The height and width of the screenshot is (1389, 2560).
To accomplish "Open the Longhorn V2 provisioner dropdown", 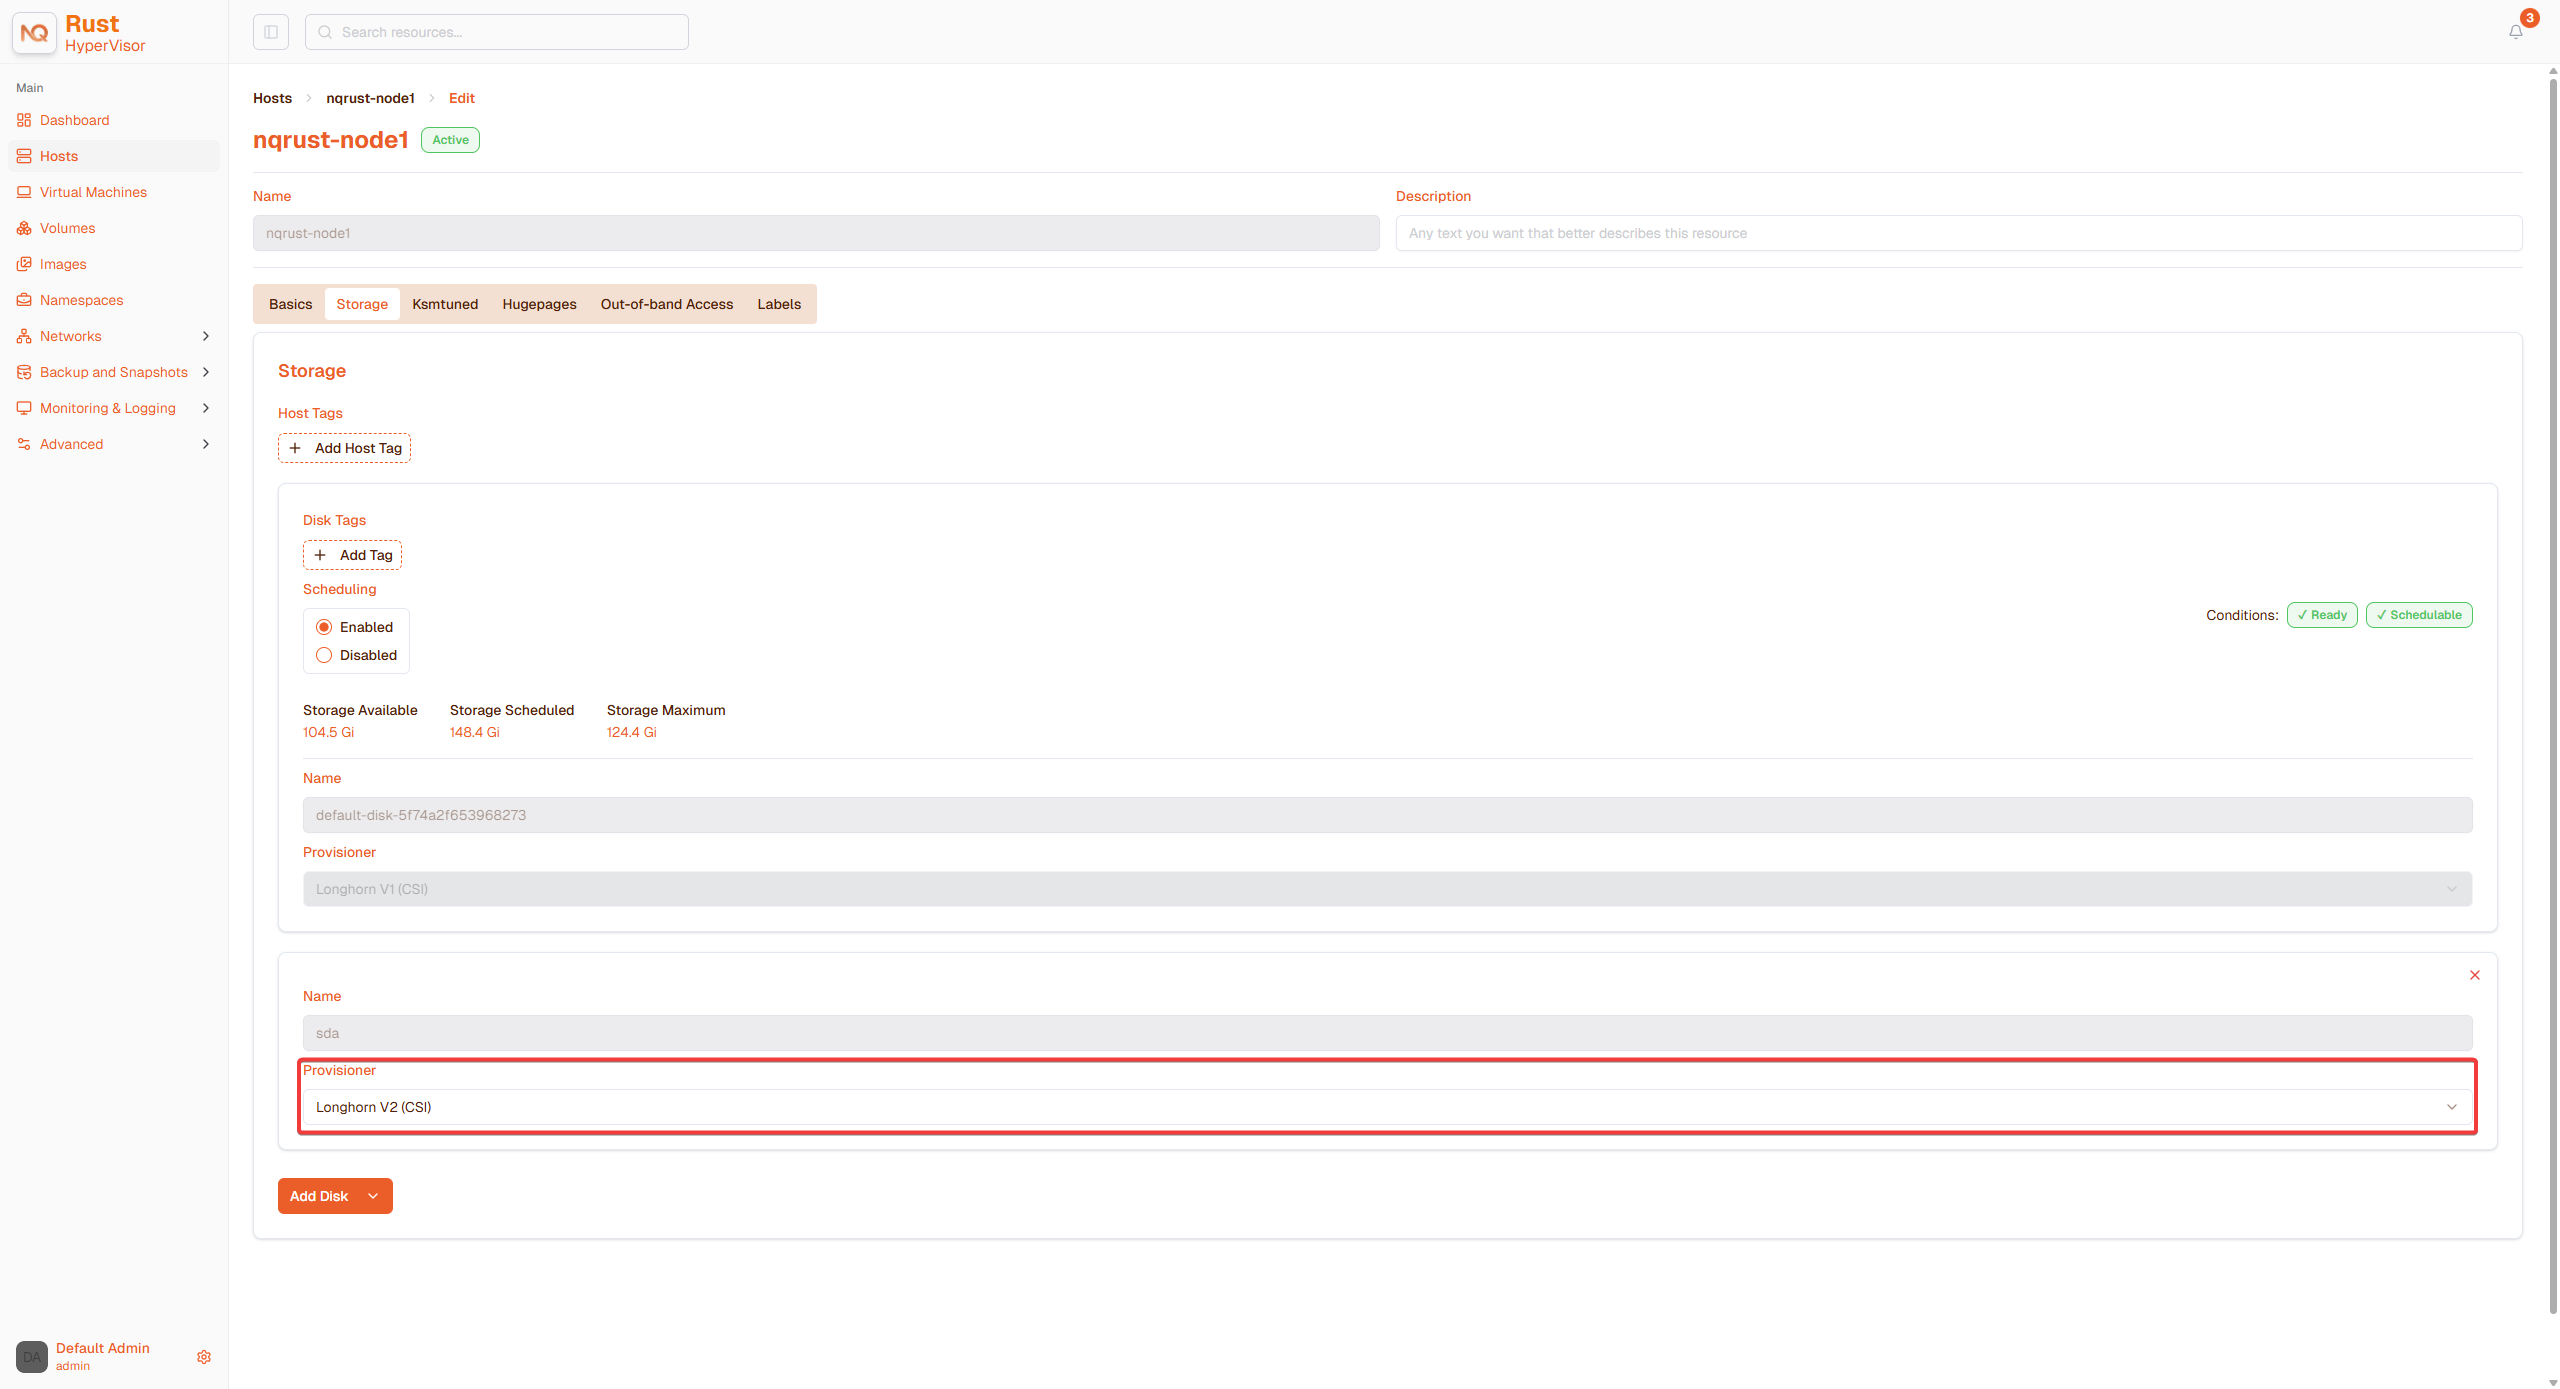I will click(1387, 1107).
